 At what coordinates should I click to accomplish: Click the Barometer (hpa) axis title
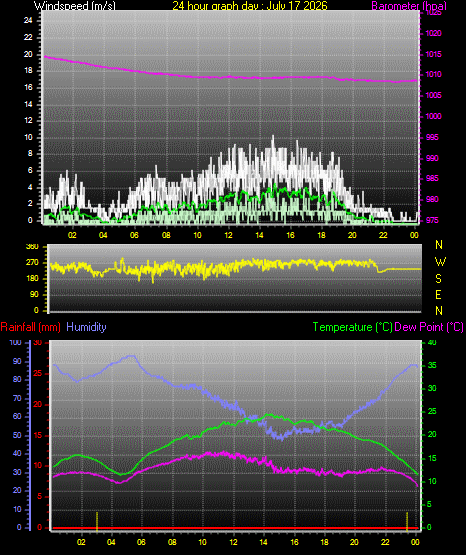[409, 6]
